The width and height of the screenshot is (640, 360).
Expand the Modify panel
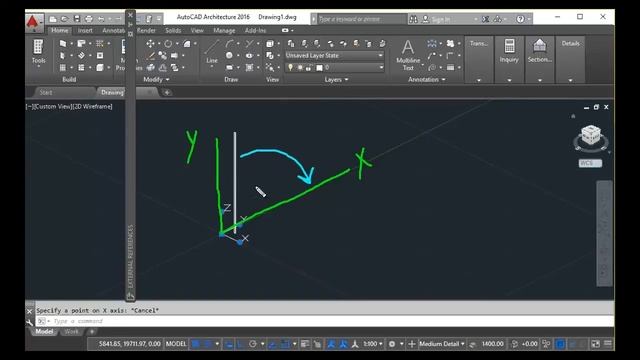click(156, 80)
